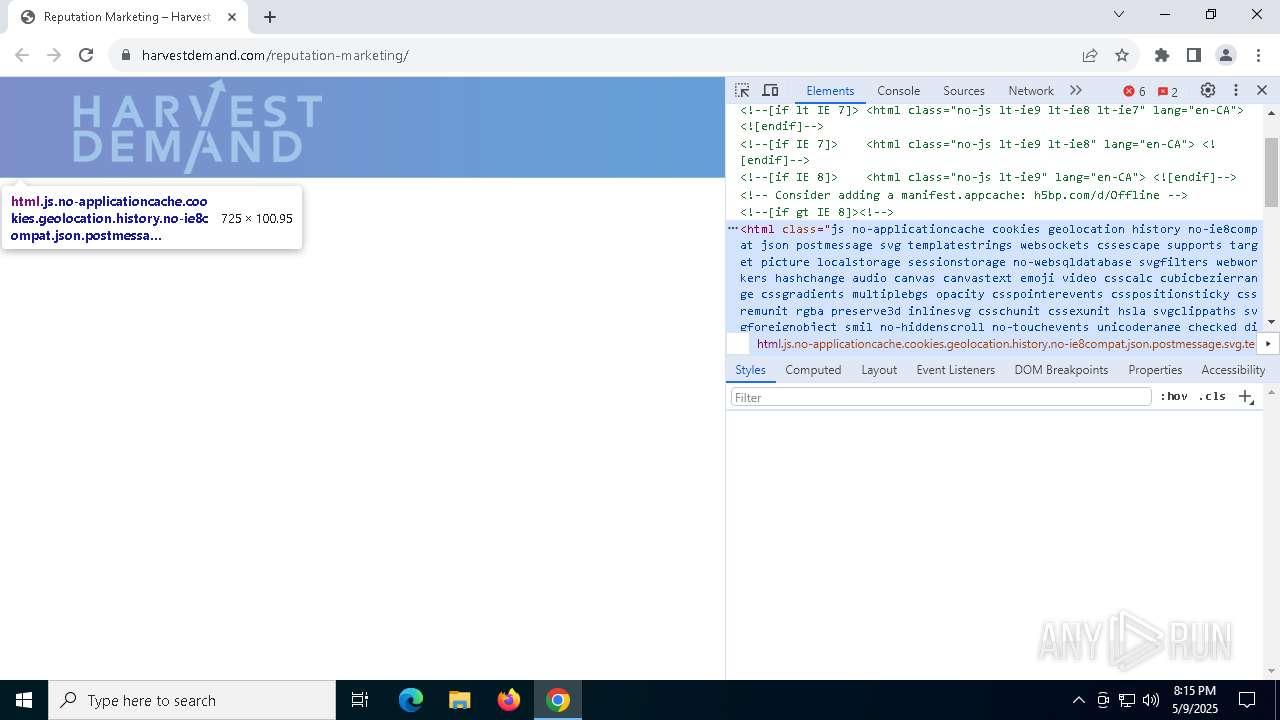This screenshot has width=1280, height=720.
Task: Open the DOM Breakpoints pane
Action: click(x=1061, y=370)
